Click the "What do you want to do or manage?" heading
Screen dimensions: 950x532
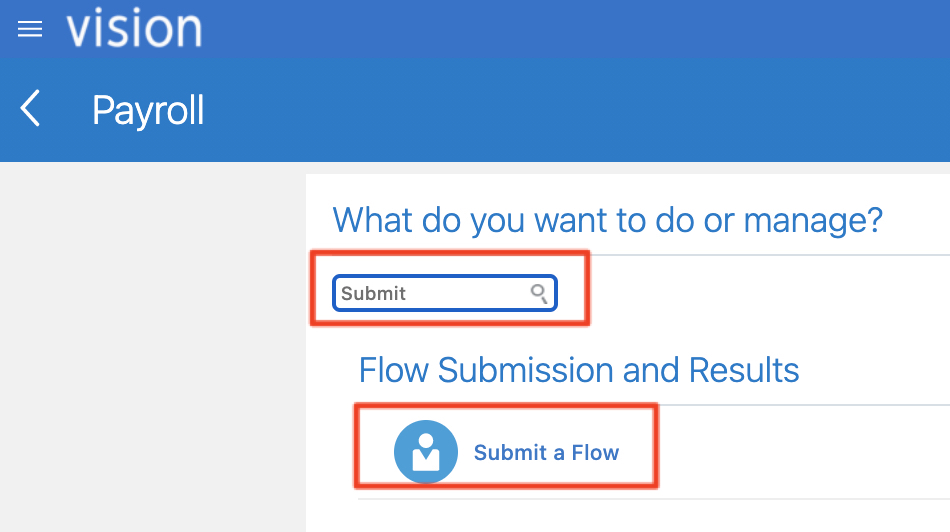[x=607, y=219]
